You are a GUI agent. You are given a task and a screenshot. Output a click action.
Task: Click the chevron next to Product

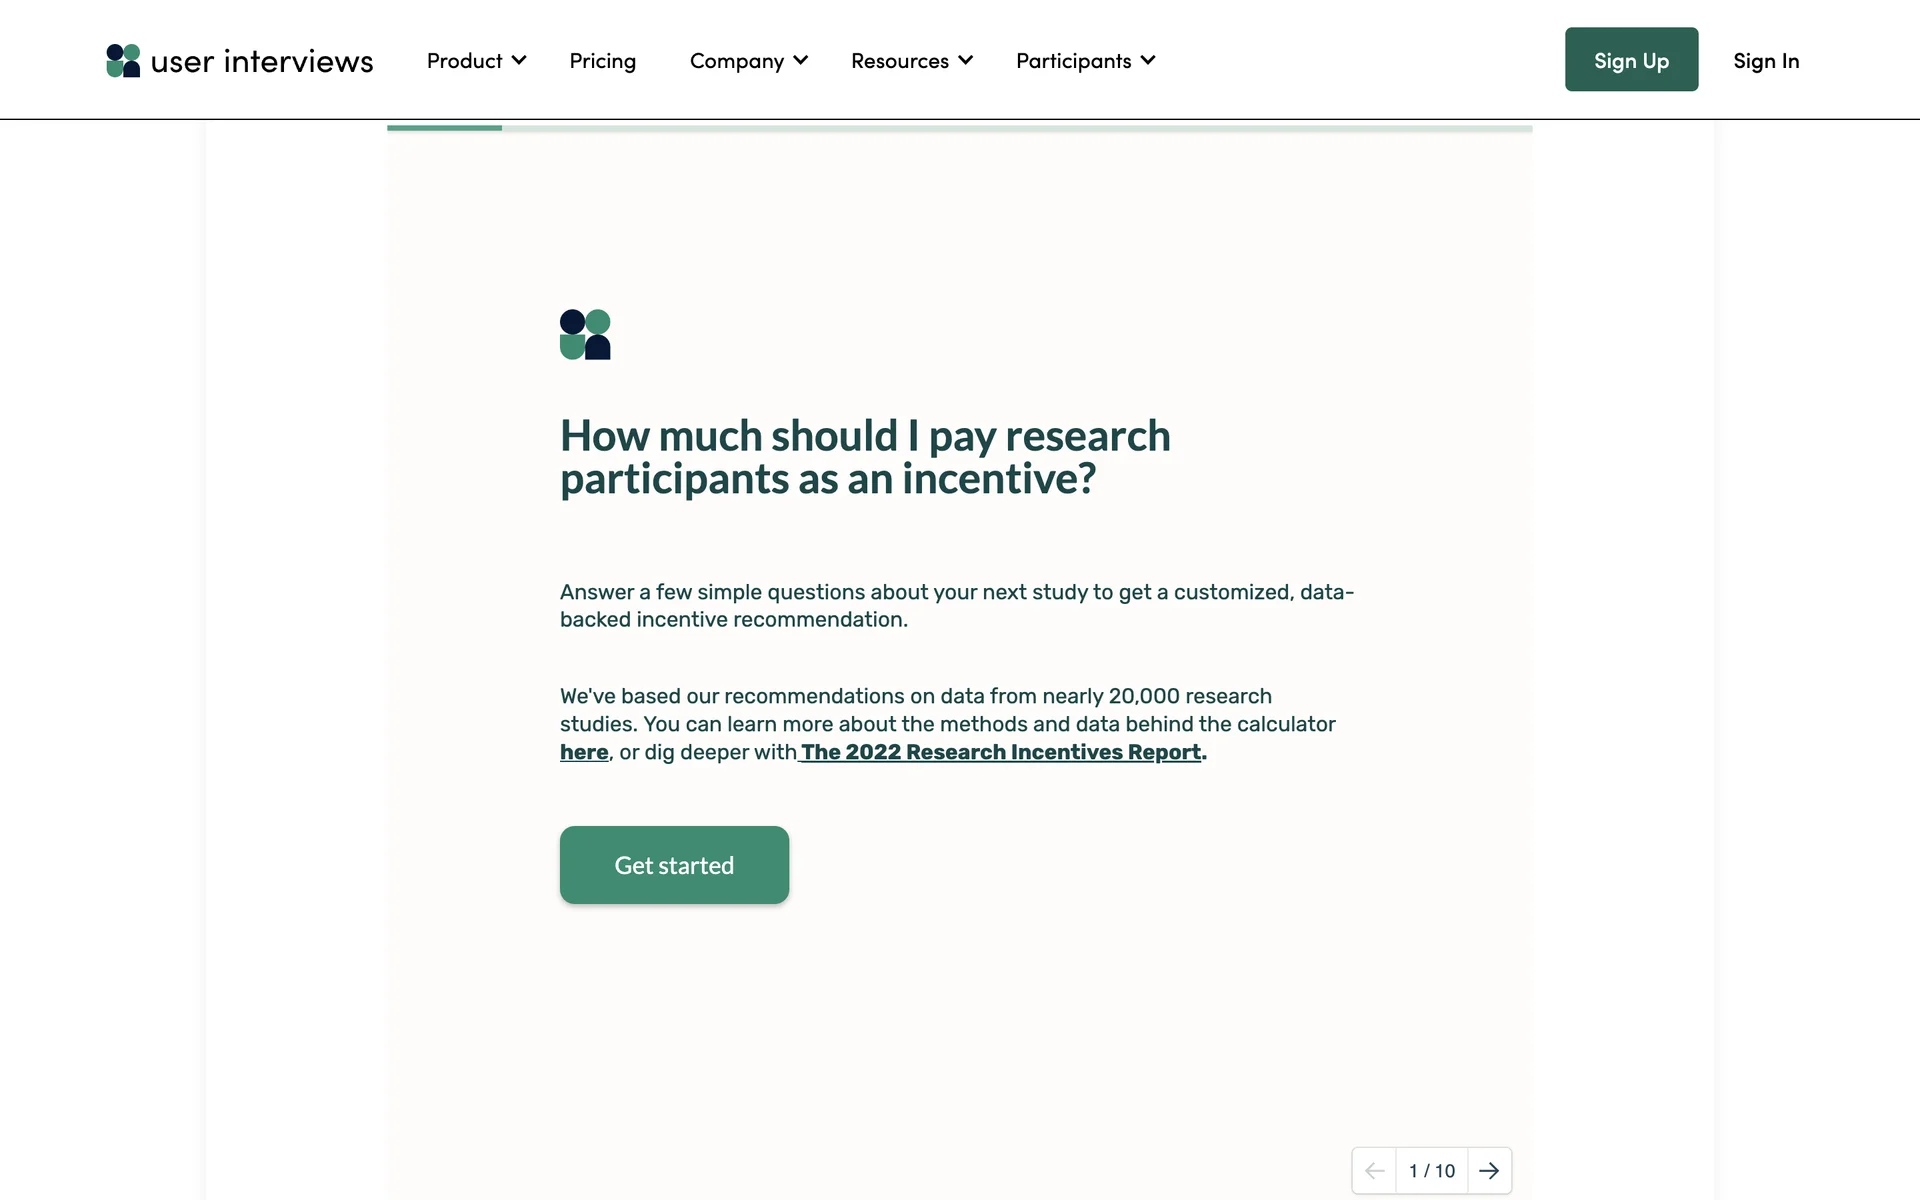[519, 60]
